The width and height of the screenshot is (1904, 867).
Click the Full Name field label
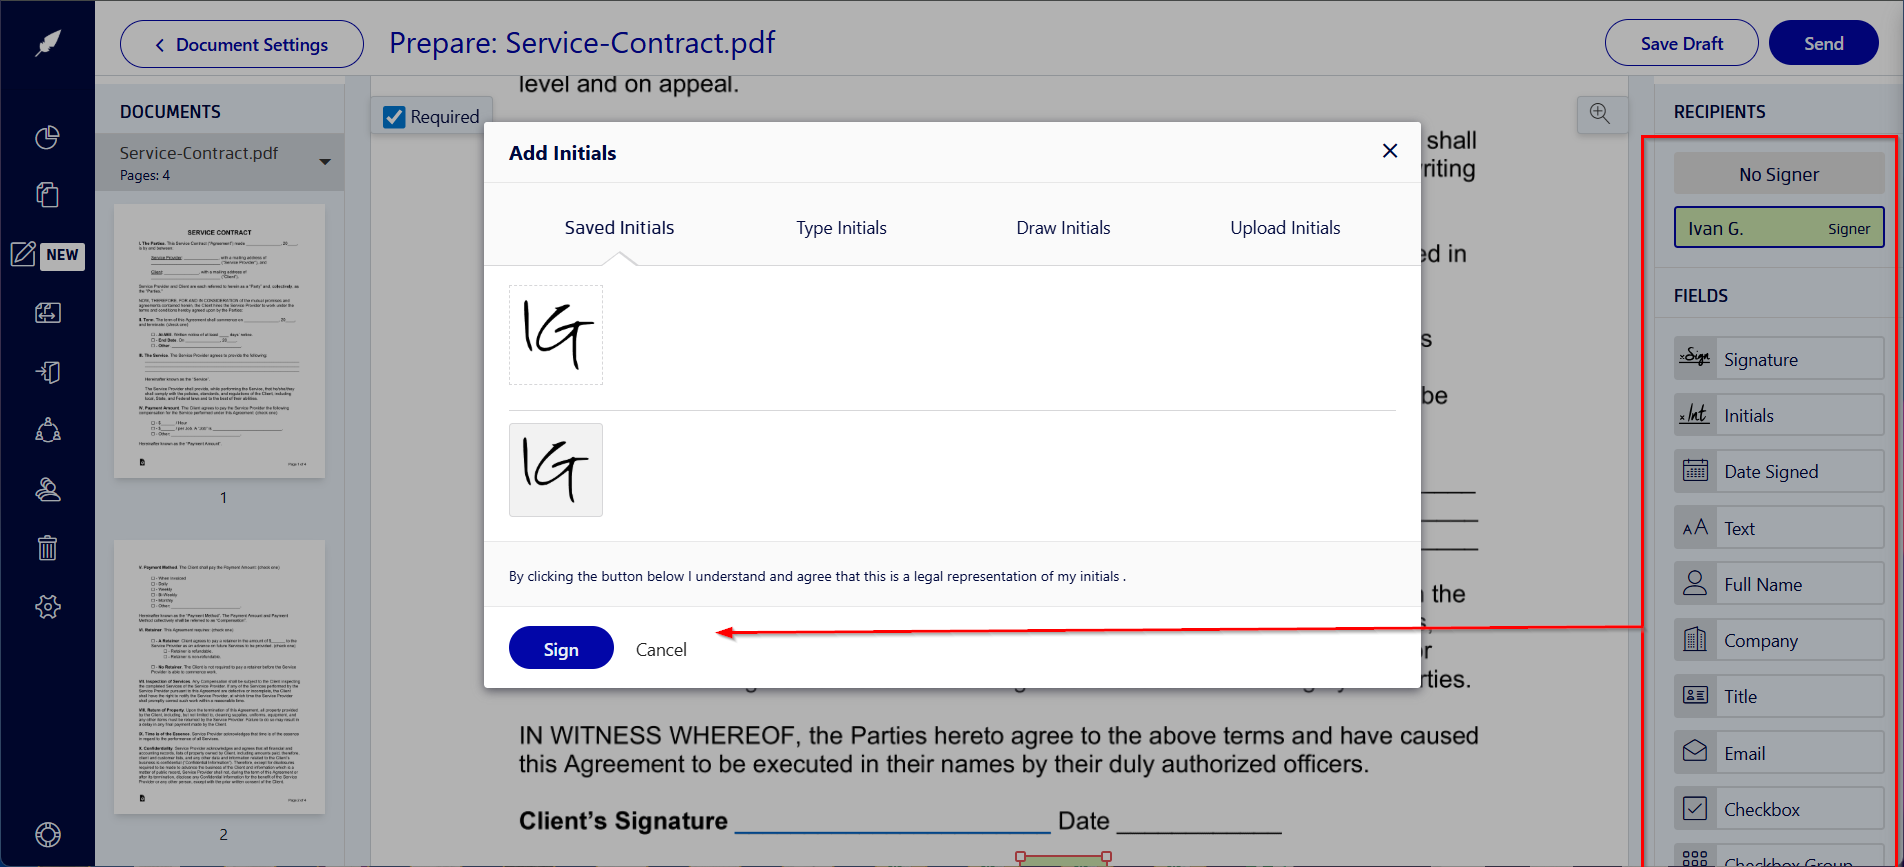[1763, 585]
